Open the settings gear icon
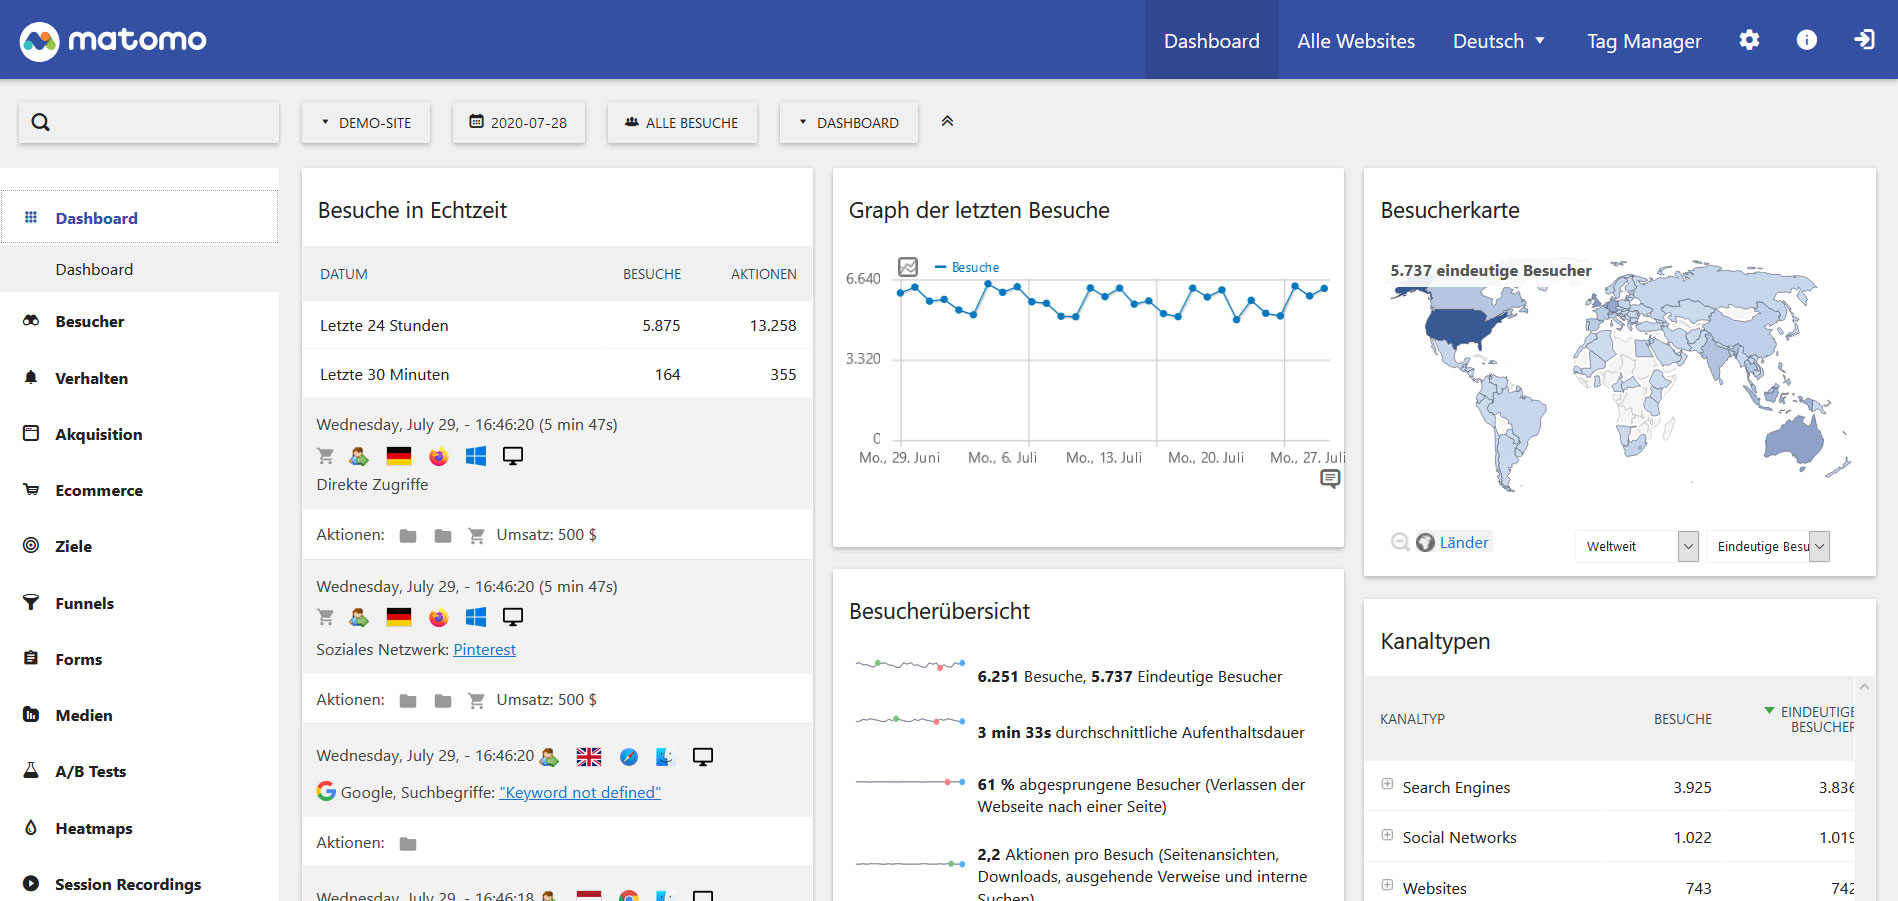Image resolution: width=1898 pixels, height=901 pixels. pyautogui.click(x=1749, y=40)
